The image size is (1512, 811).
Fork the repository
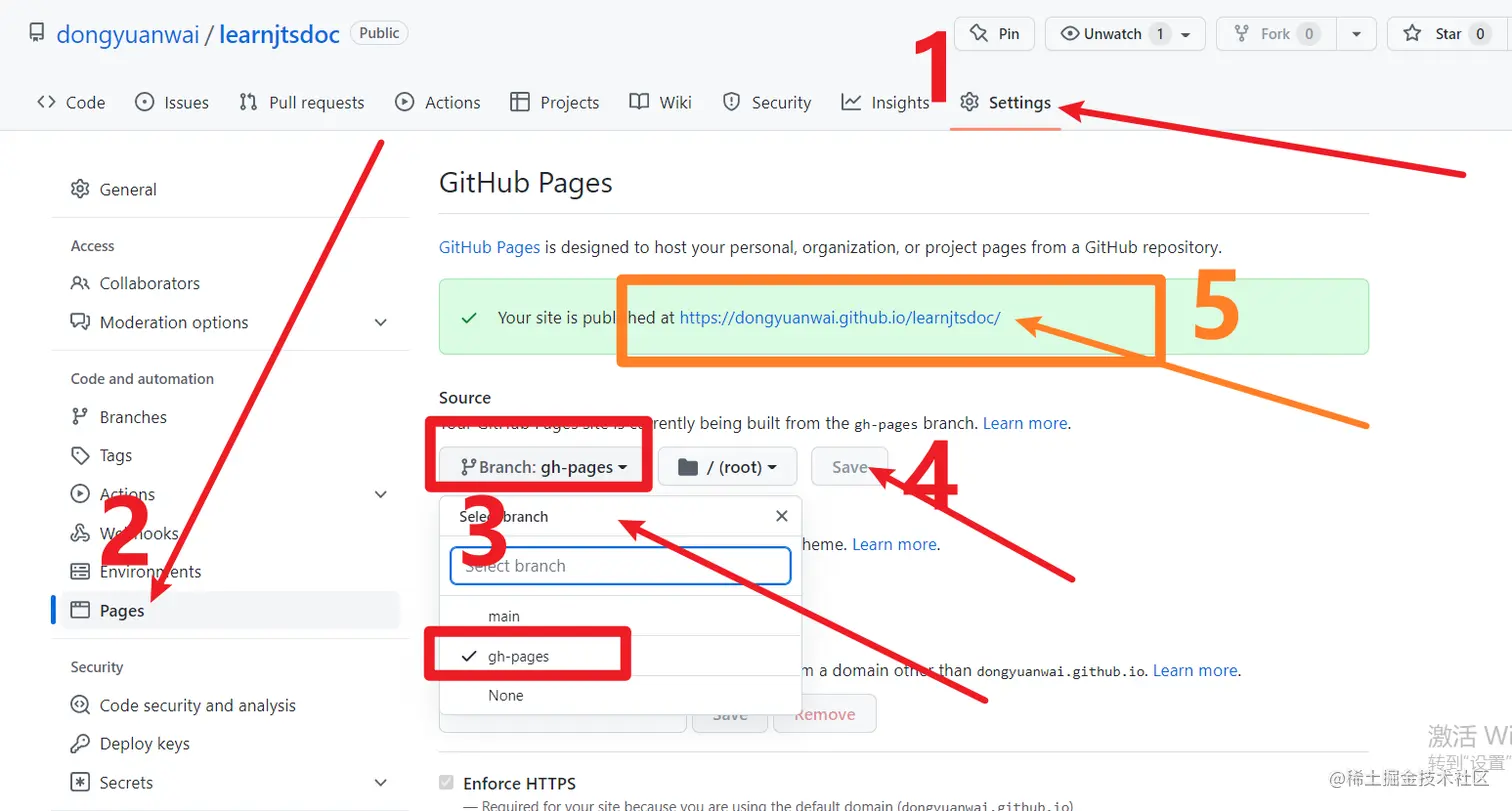click(x=1276, y=34)
